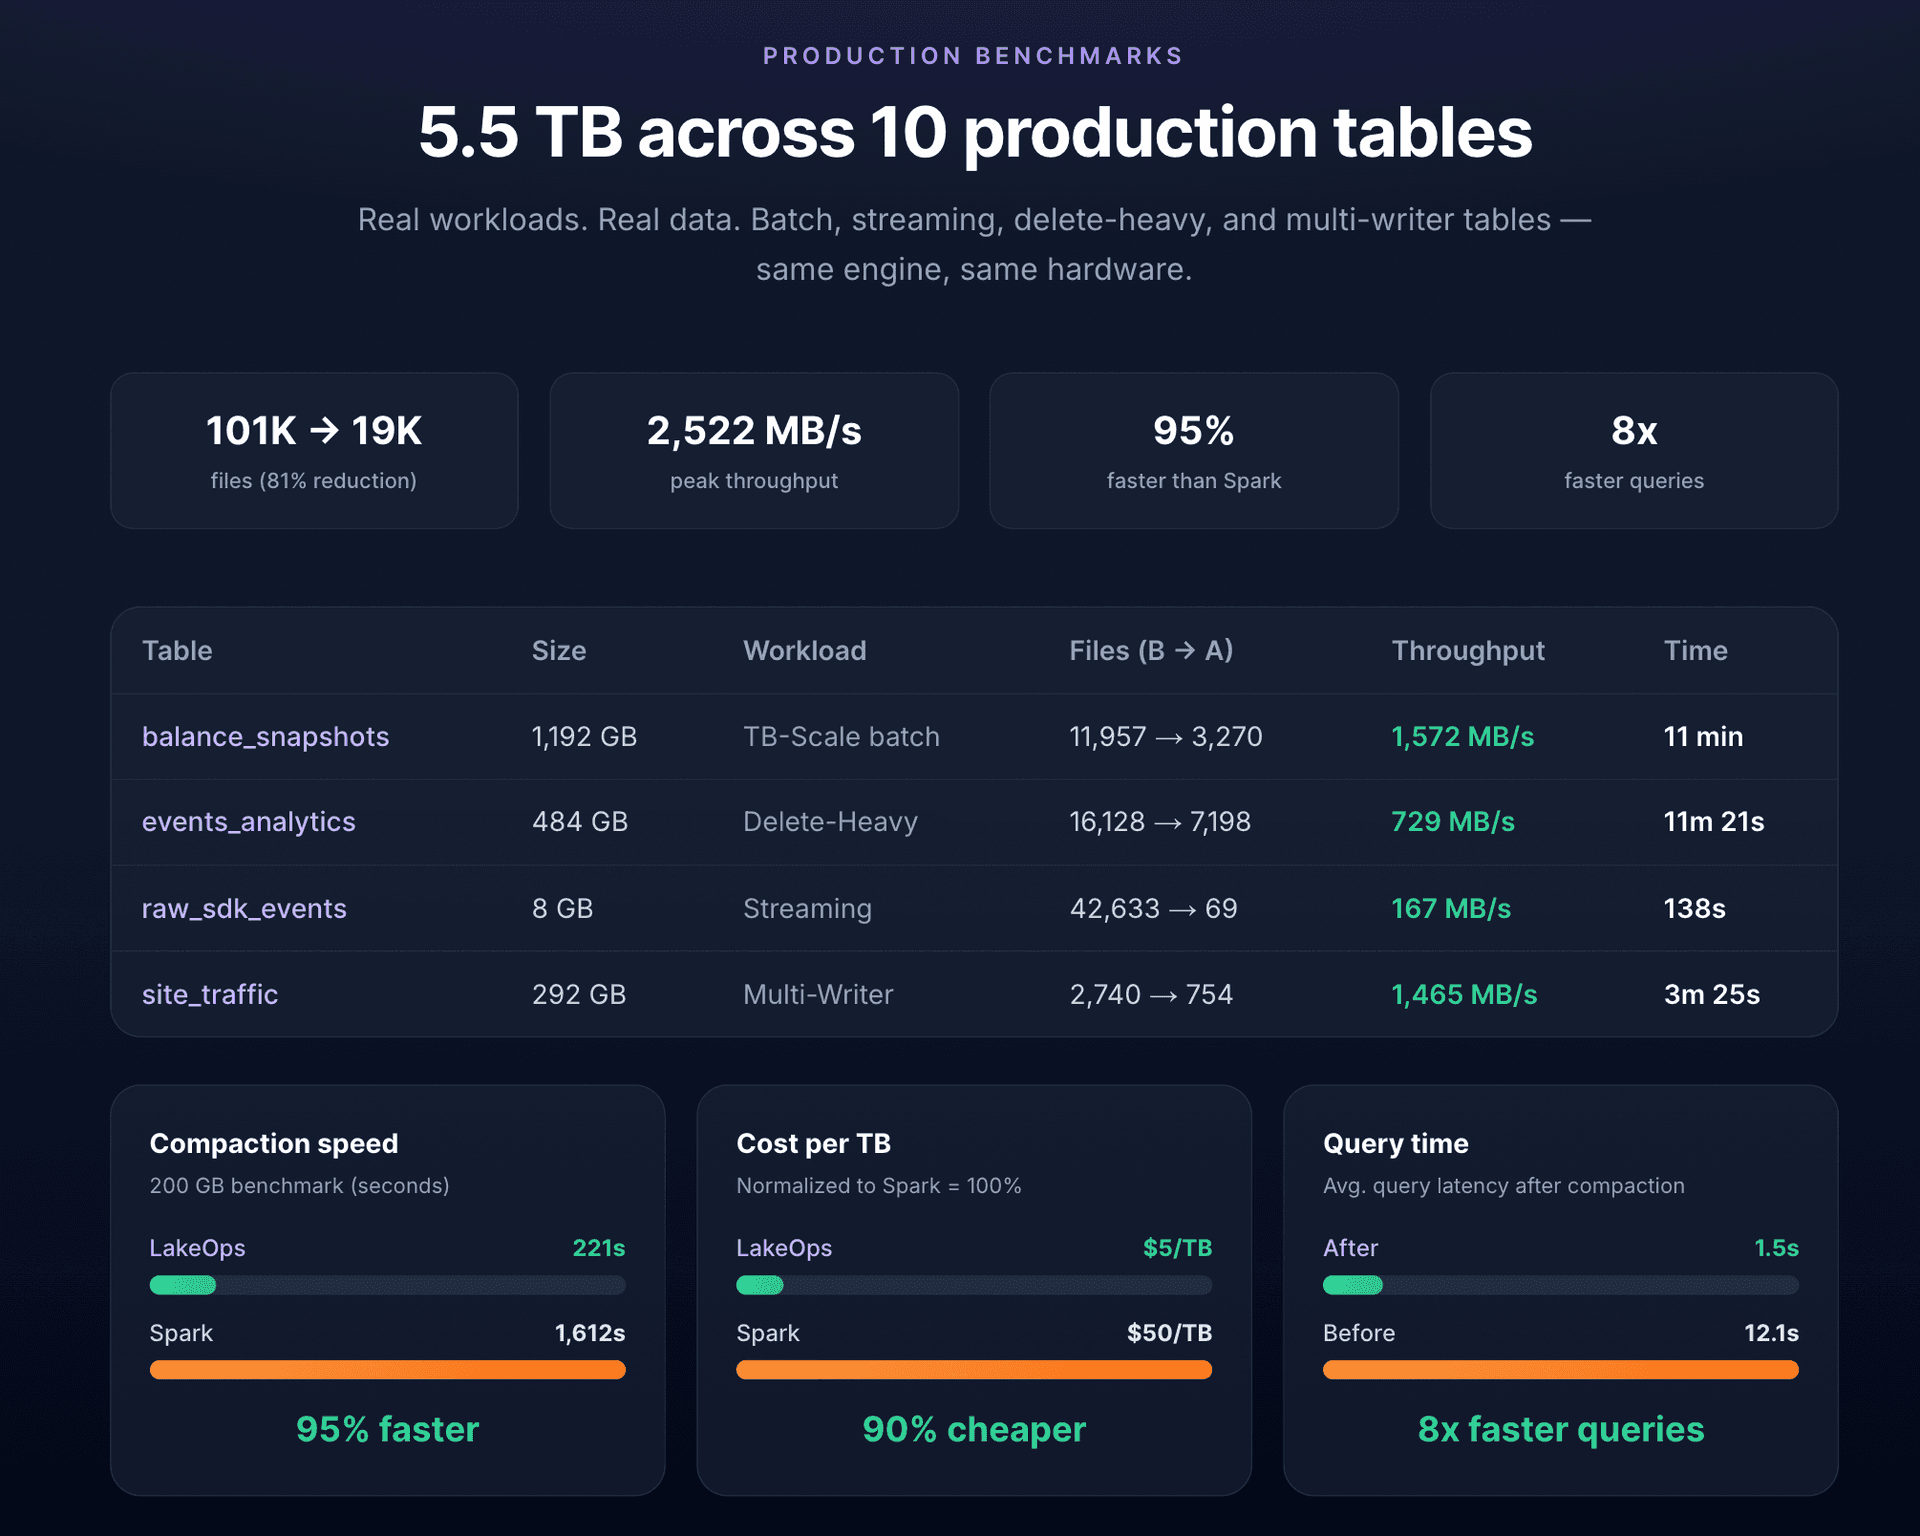
Task: Click the '8x' faster queries stat card
Action: point(1634,451)
